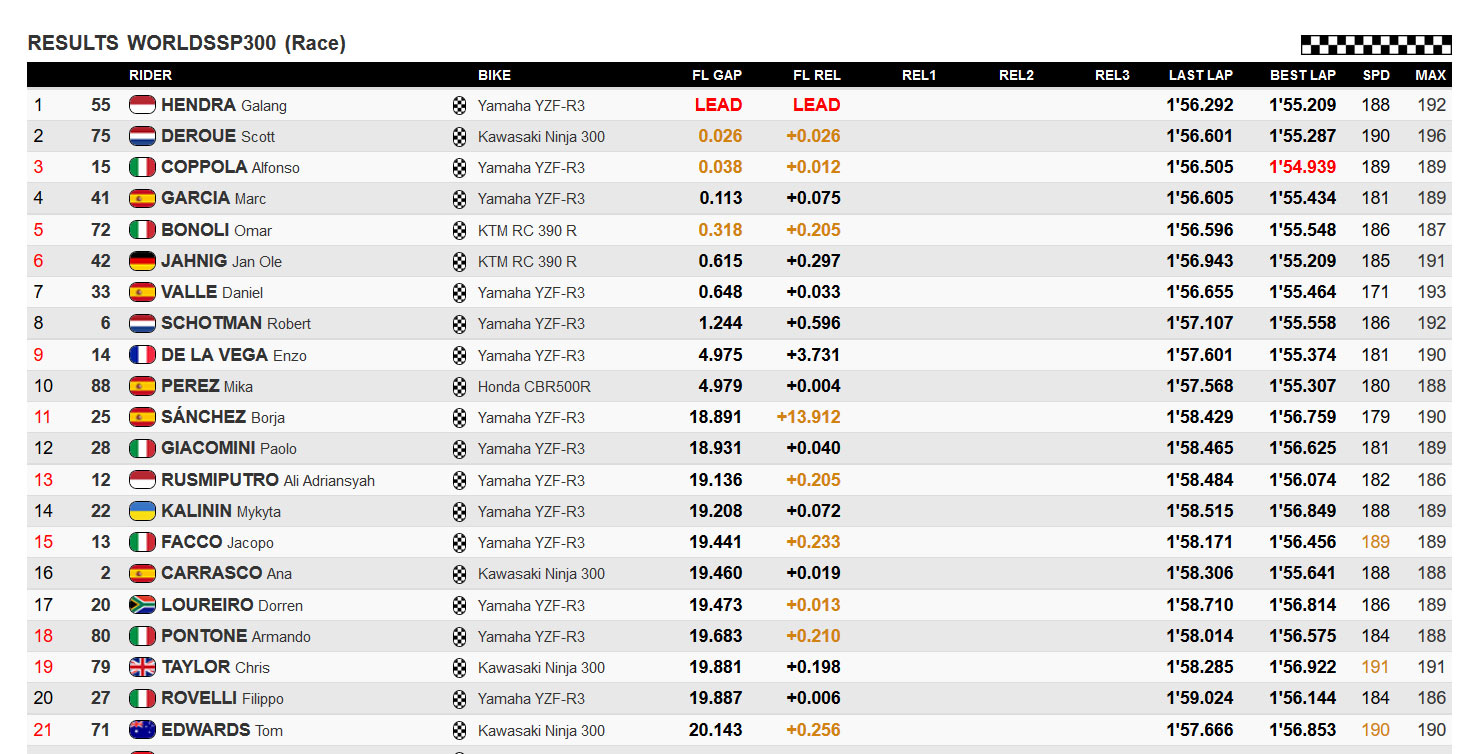Click the best lap time 1'56.922

1303,667
